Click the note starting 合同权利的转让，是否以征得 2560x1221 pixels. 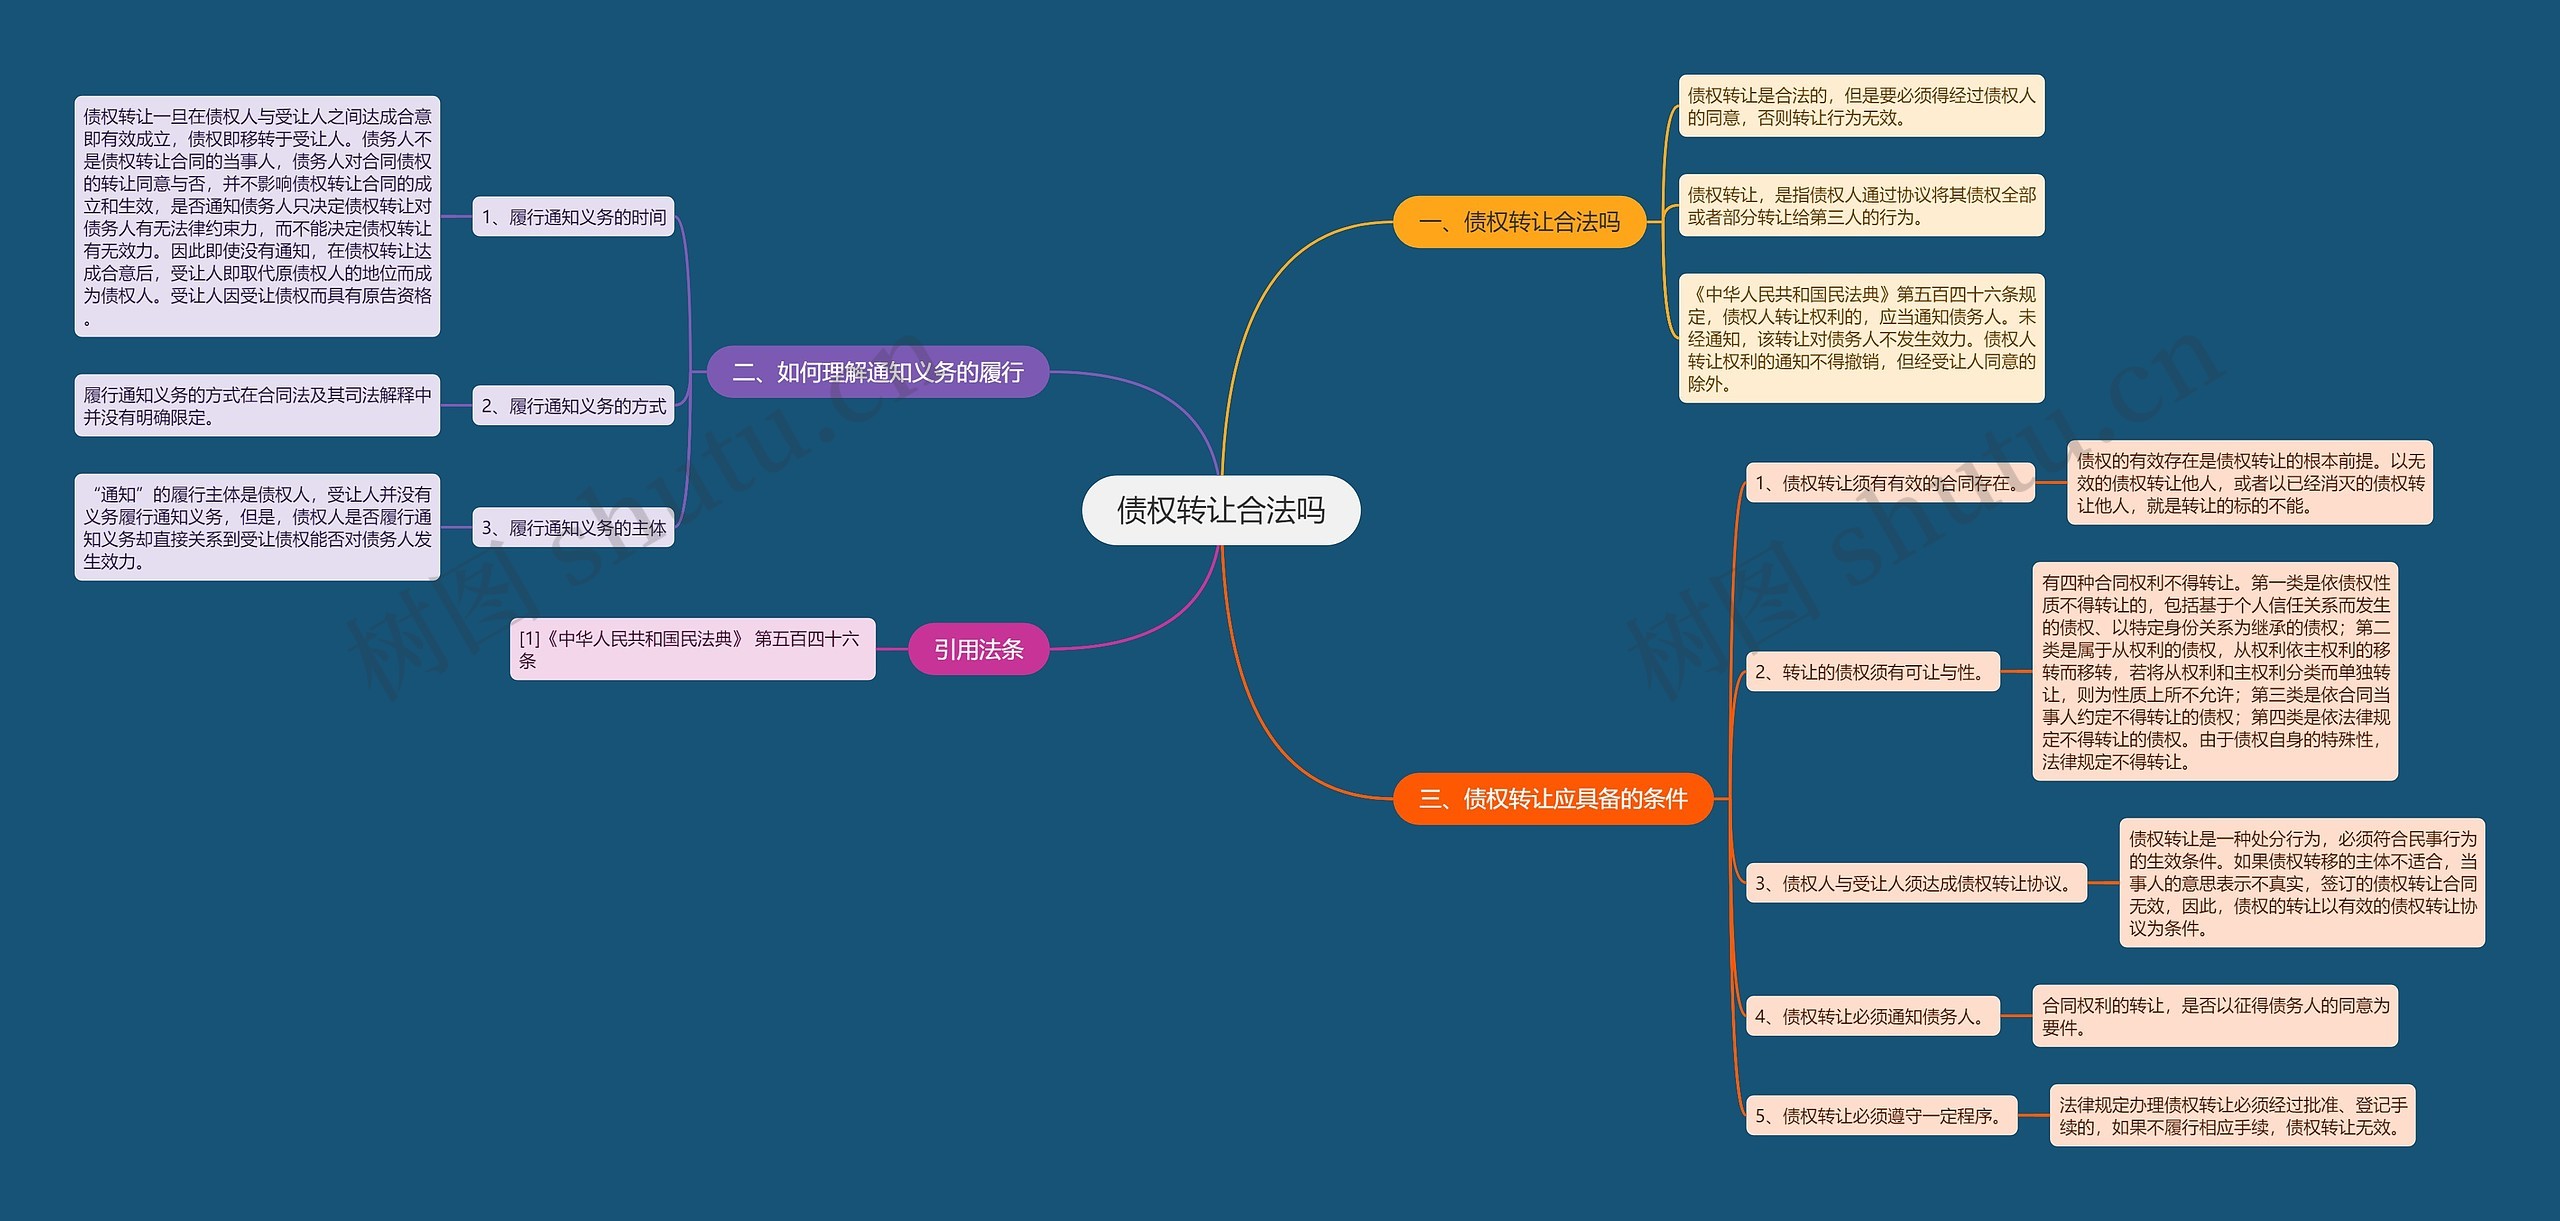[2215, 1016]
